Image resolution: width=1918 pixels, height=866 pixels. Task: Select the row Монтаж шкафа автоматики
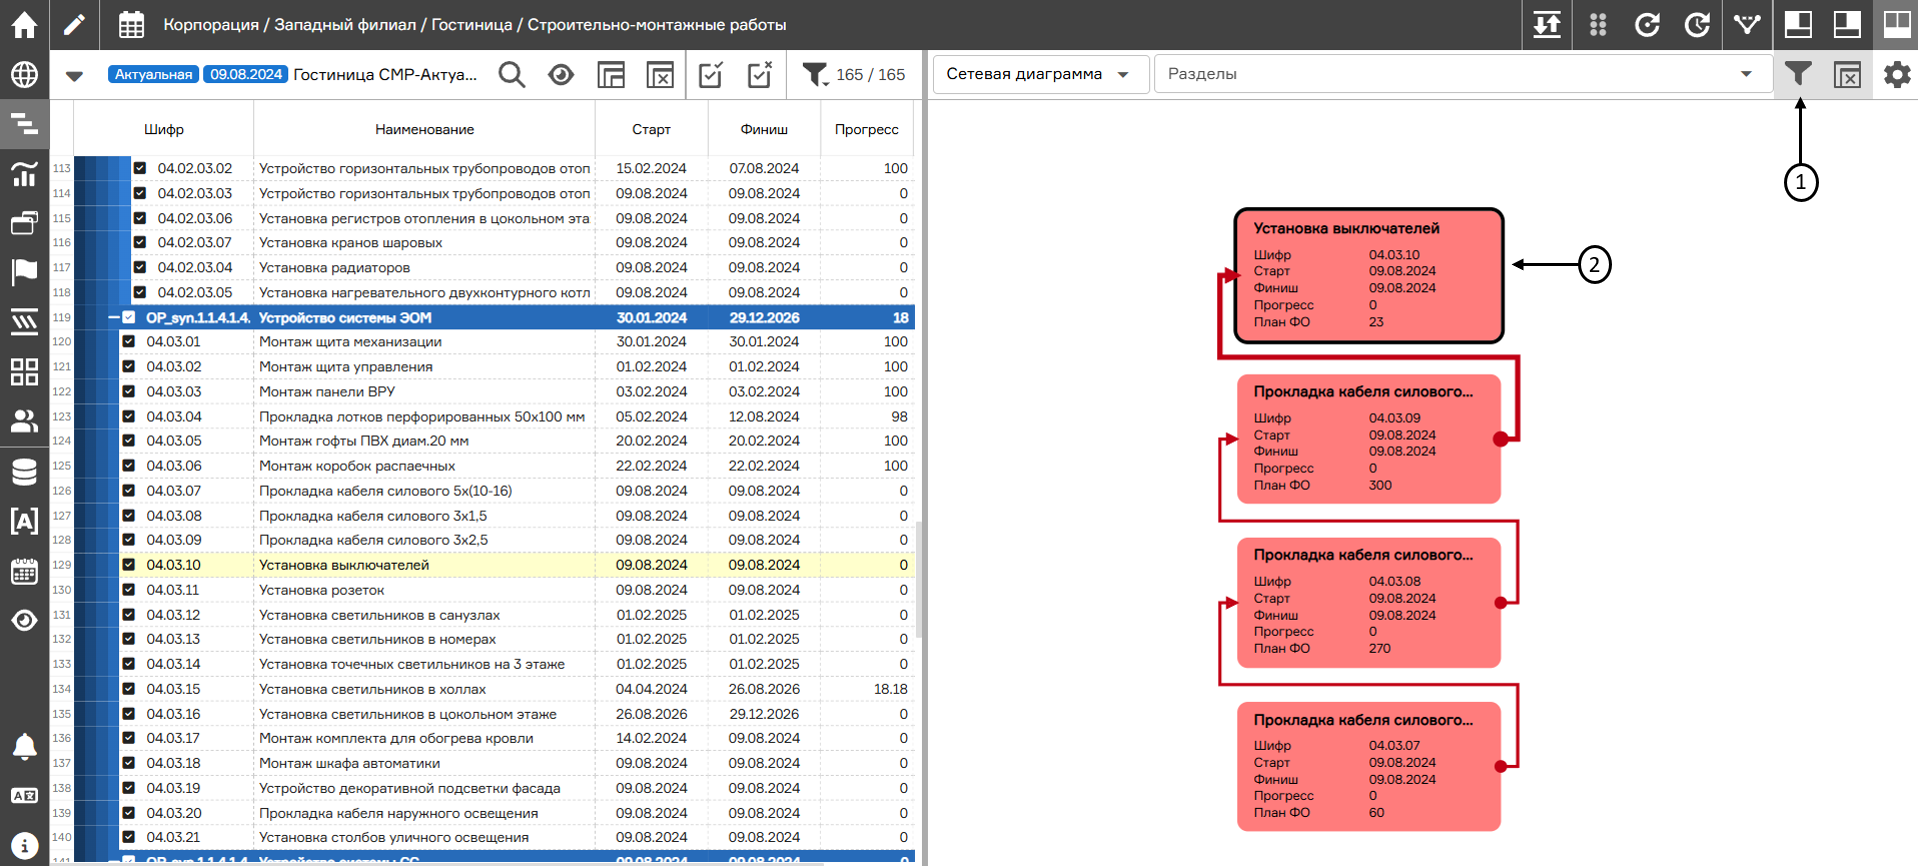click(x=494, y=763)
